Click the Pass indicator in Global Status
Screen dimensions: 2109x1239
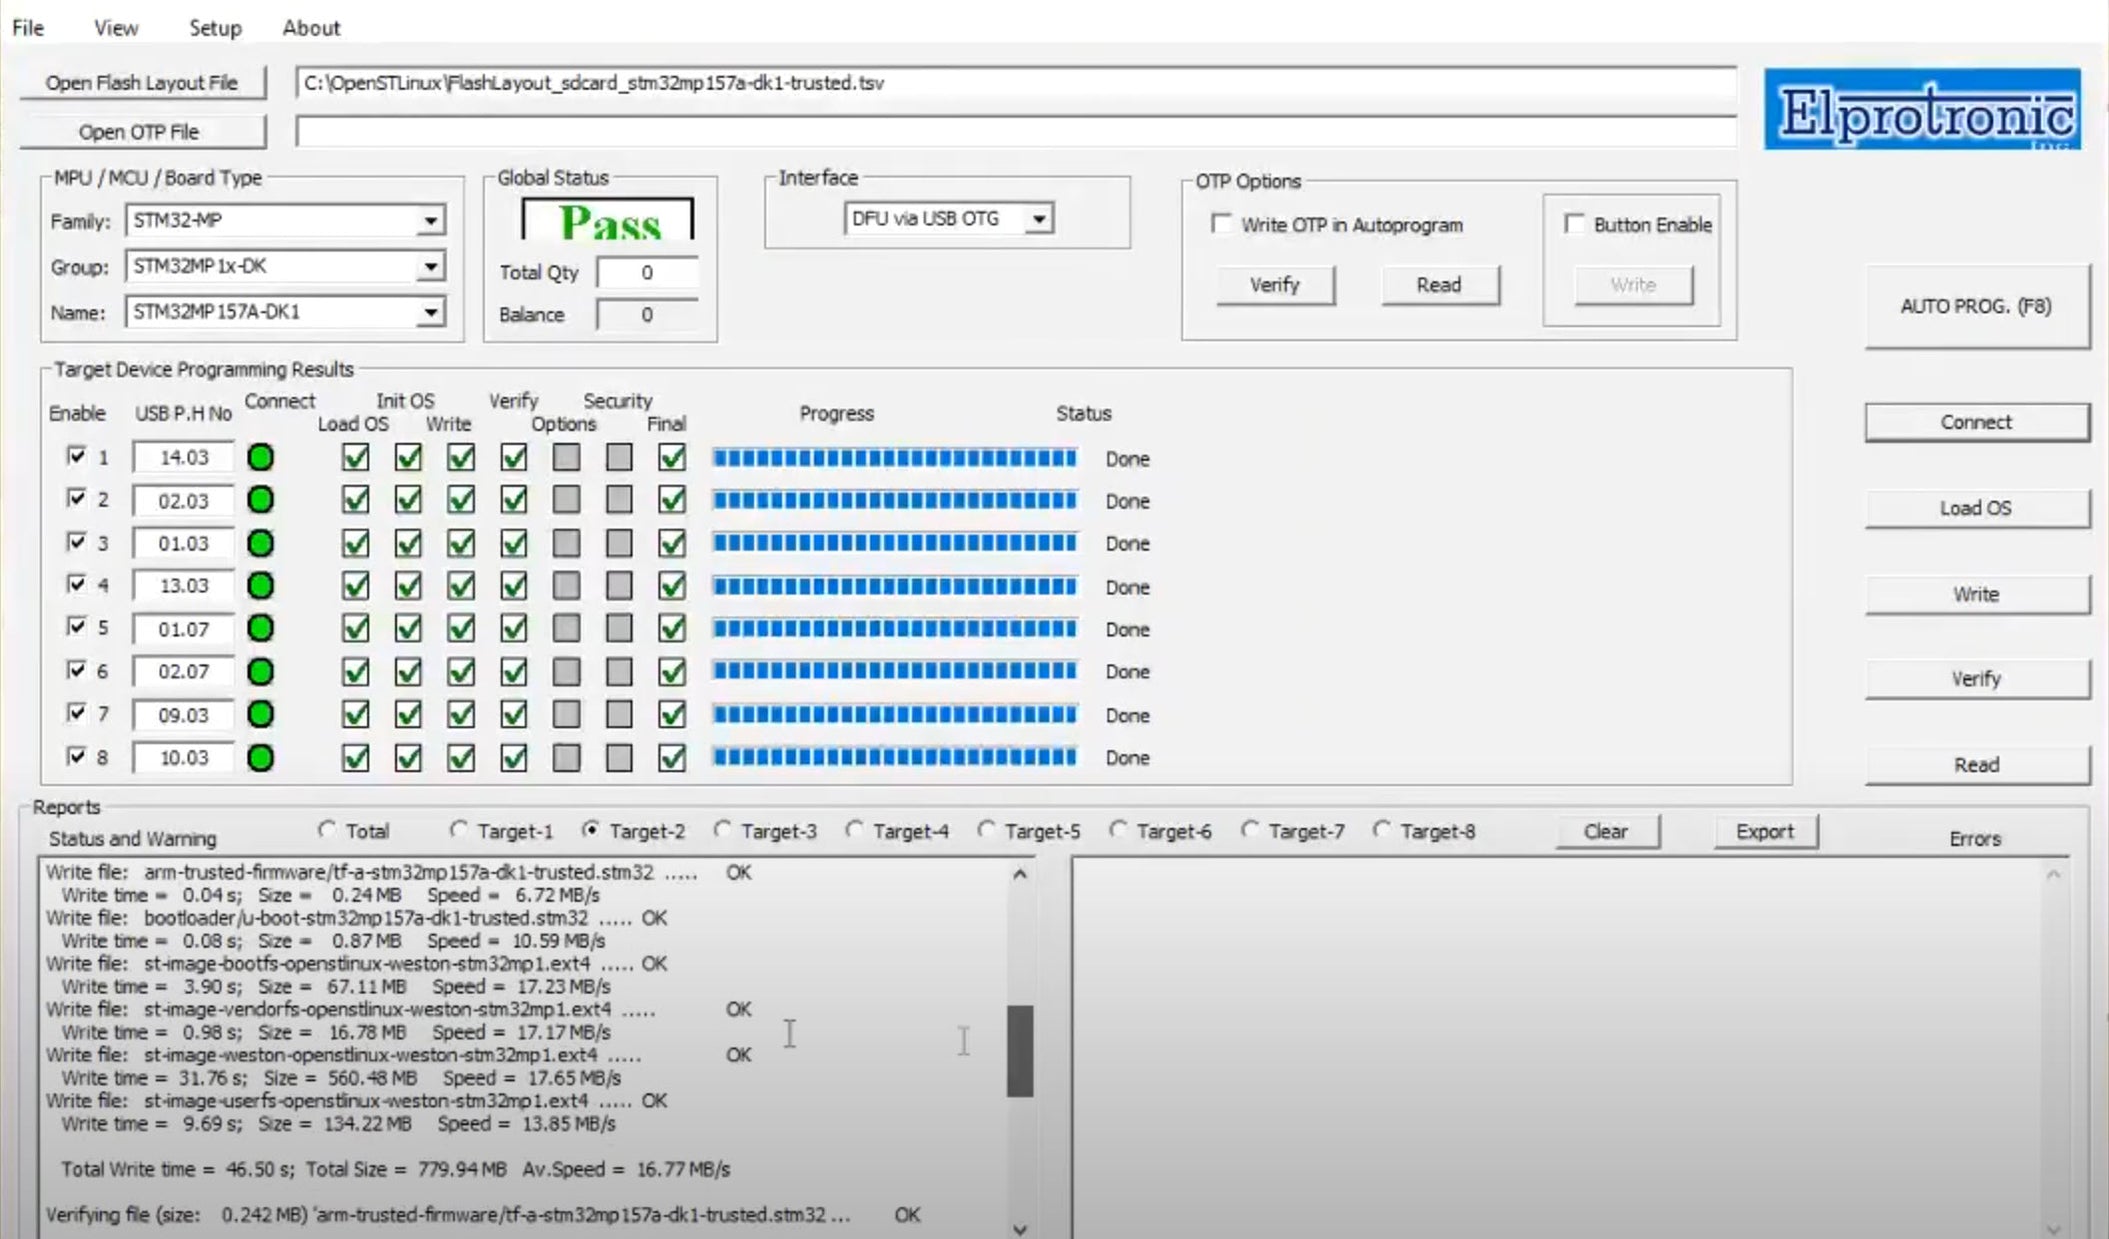[x=607, y=222]
